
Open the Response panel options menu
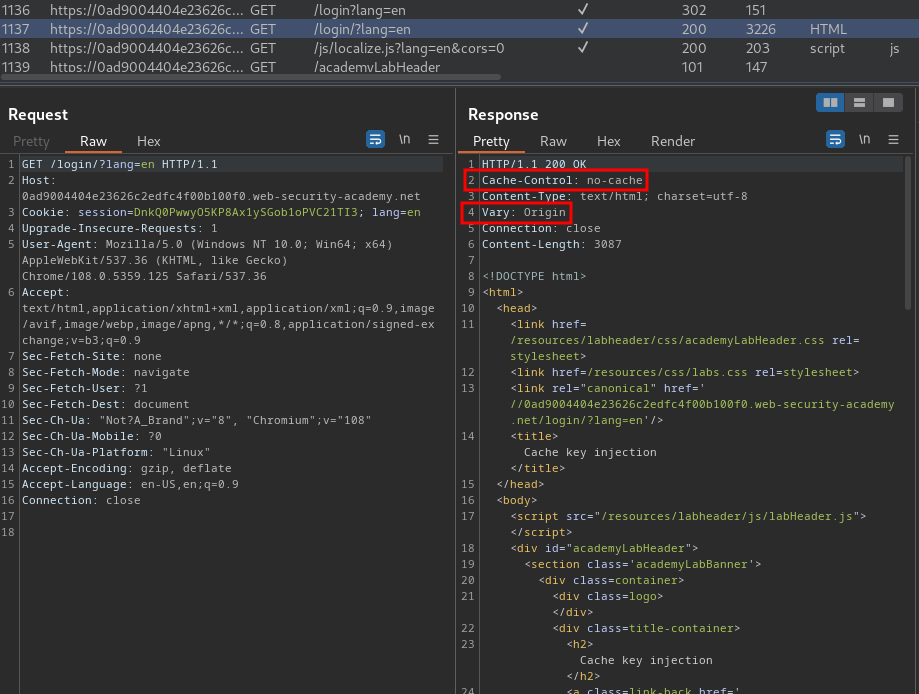pyautogui.click(x=893, y=140)
